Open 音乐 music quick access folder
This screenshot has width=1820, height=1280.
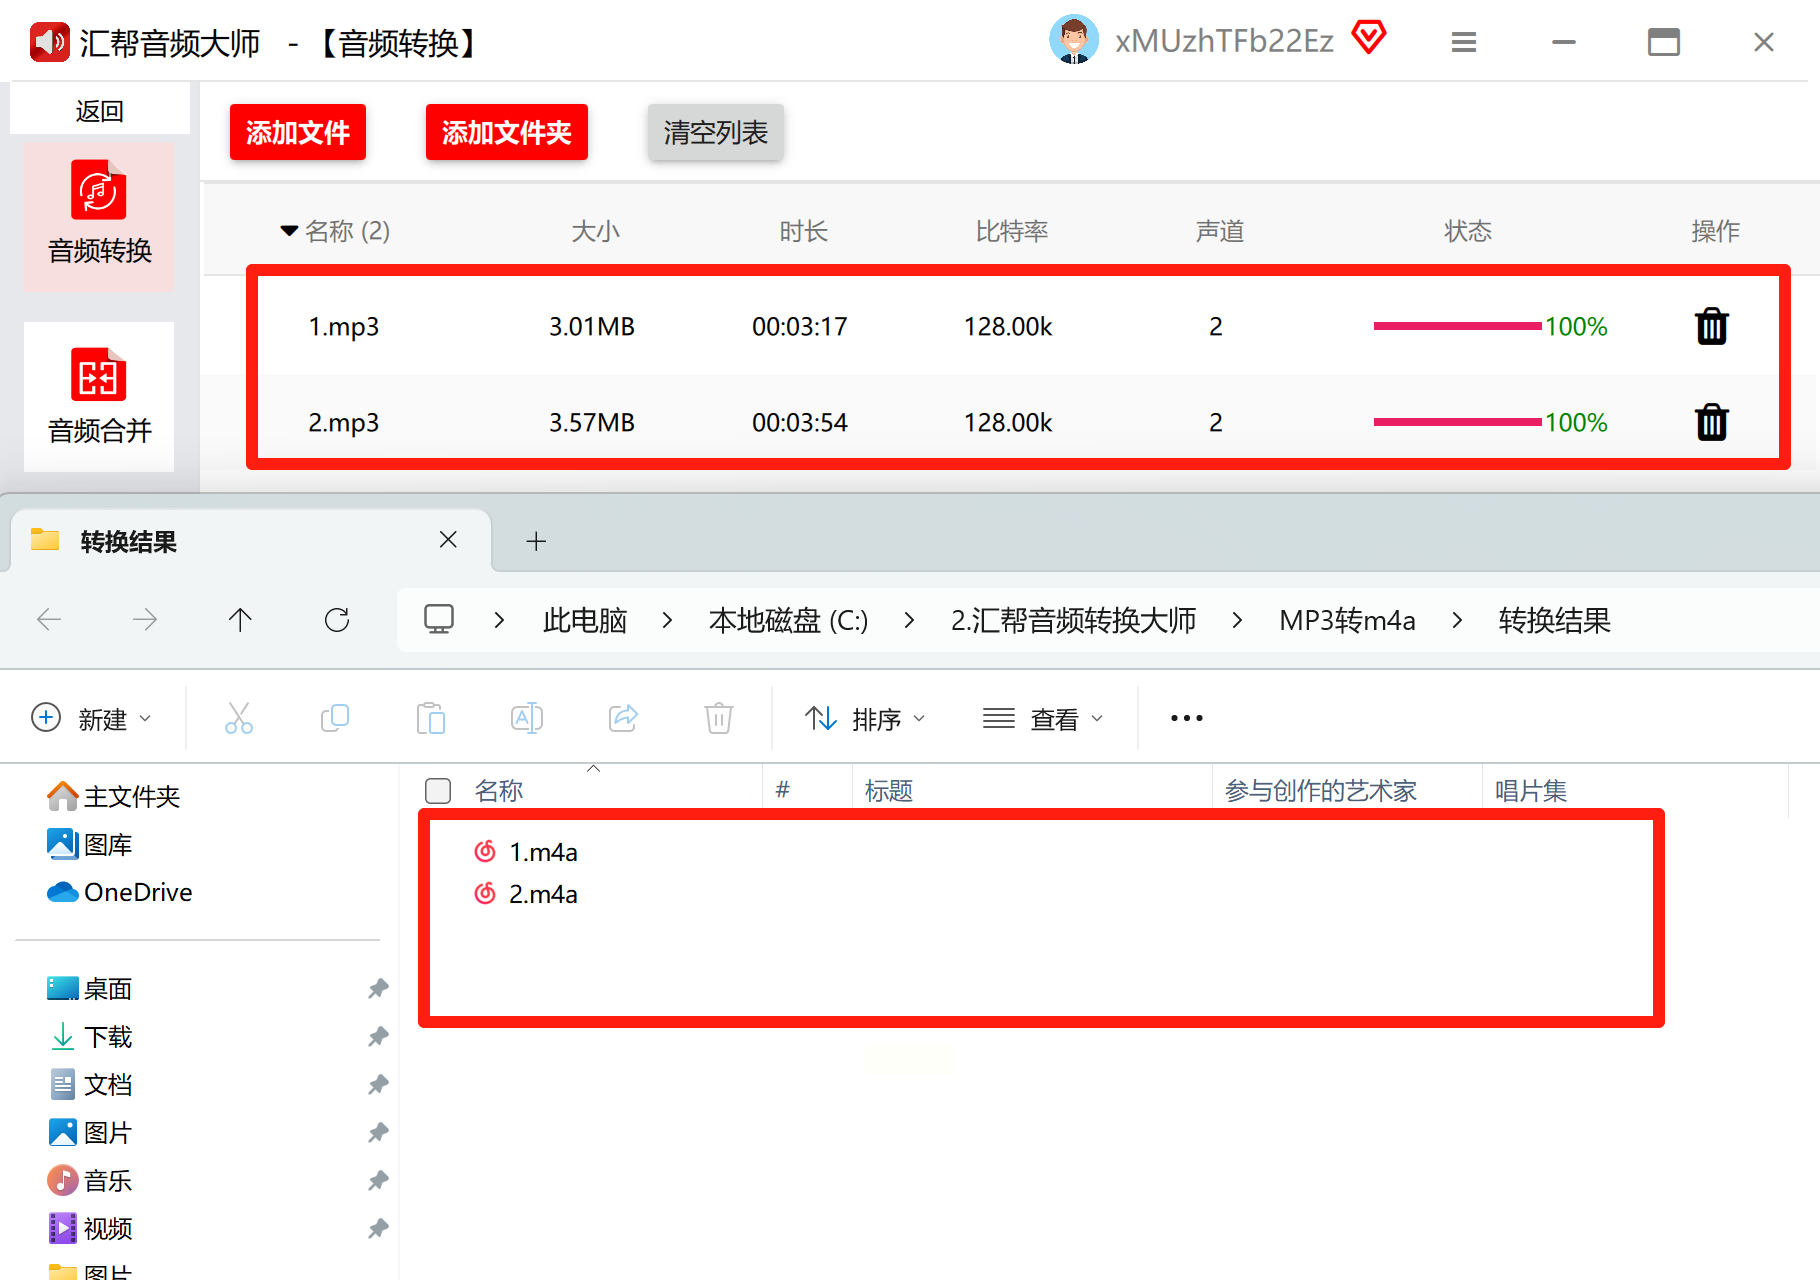point(90,1180)
